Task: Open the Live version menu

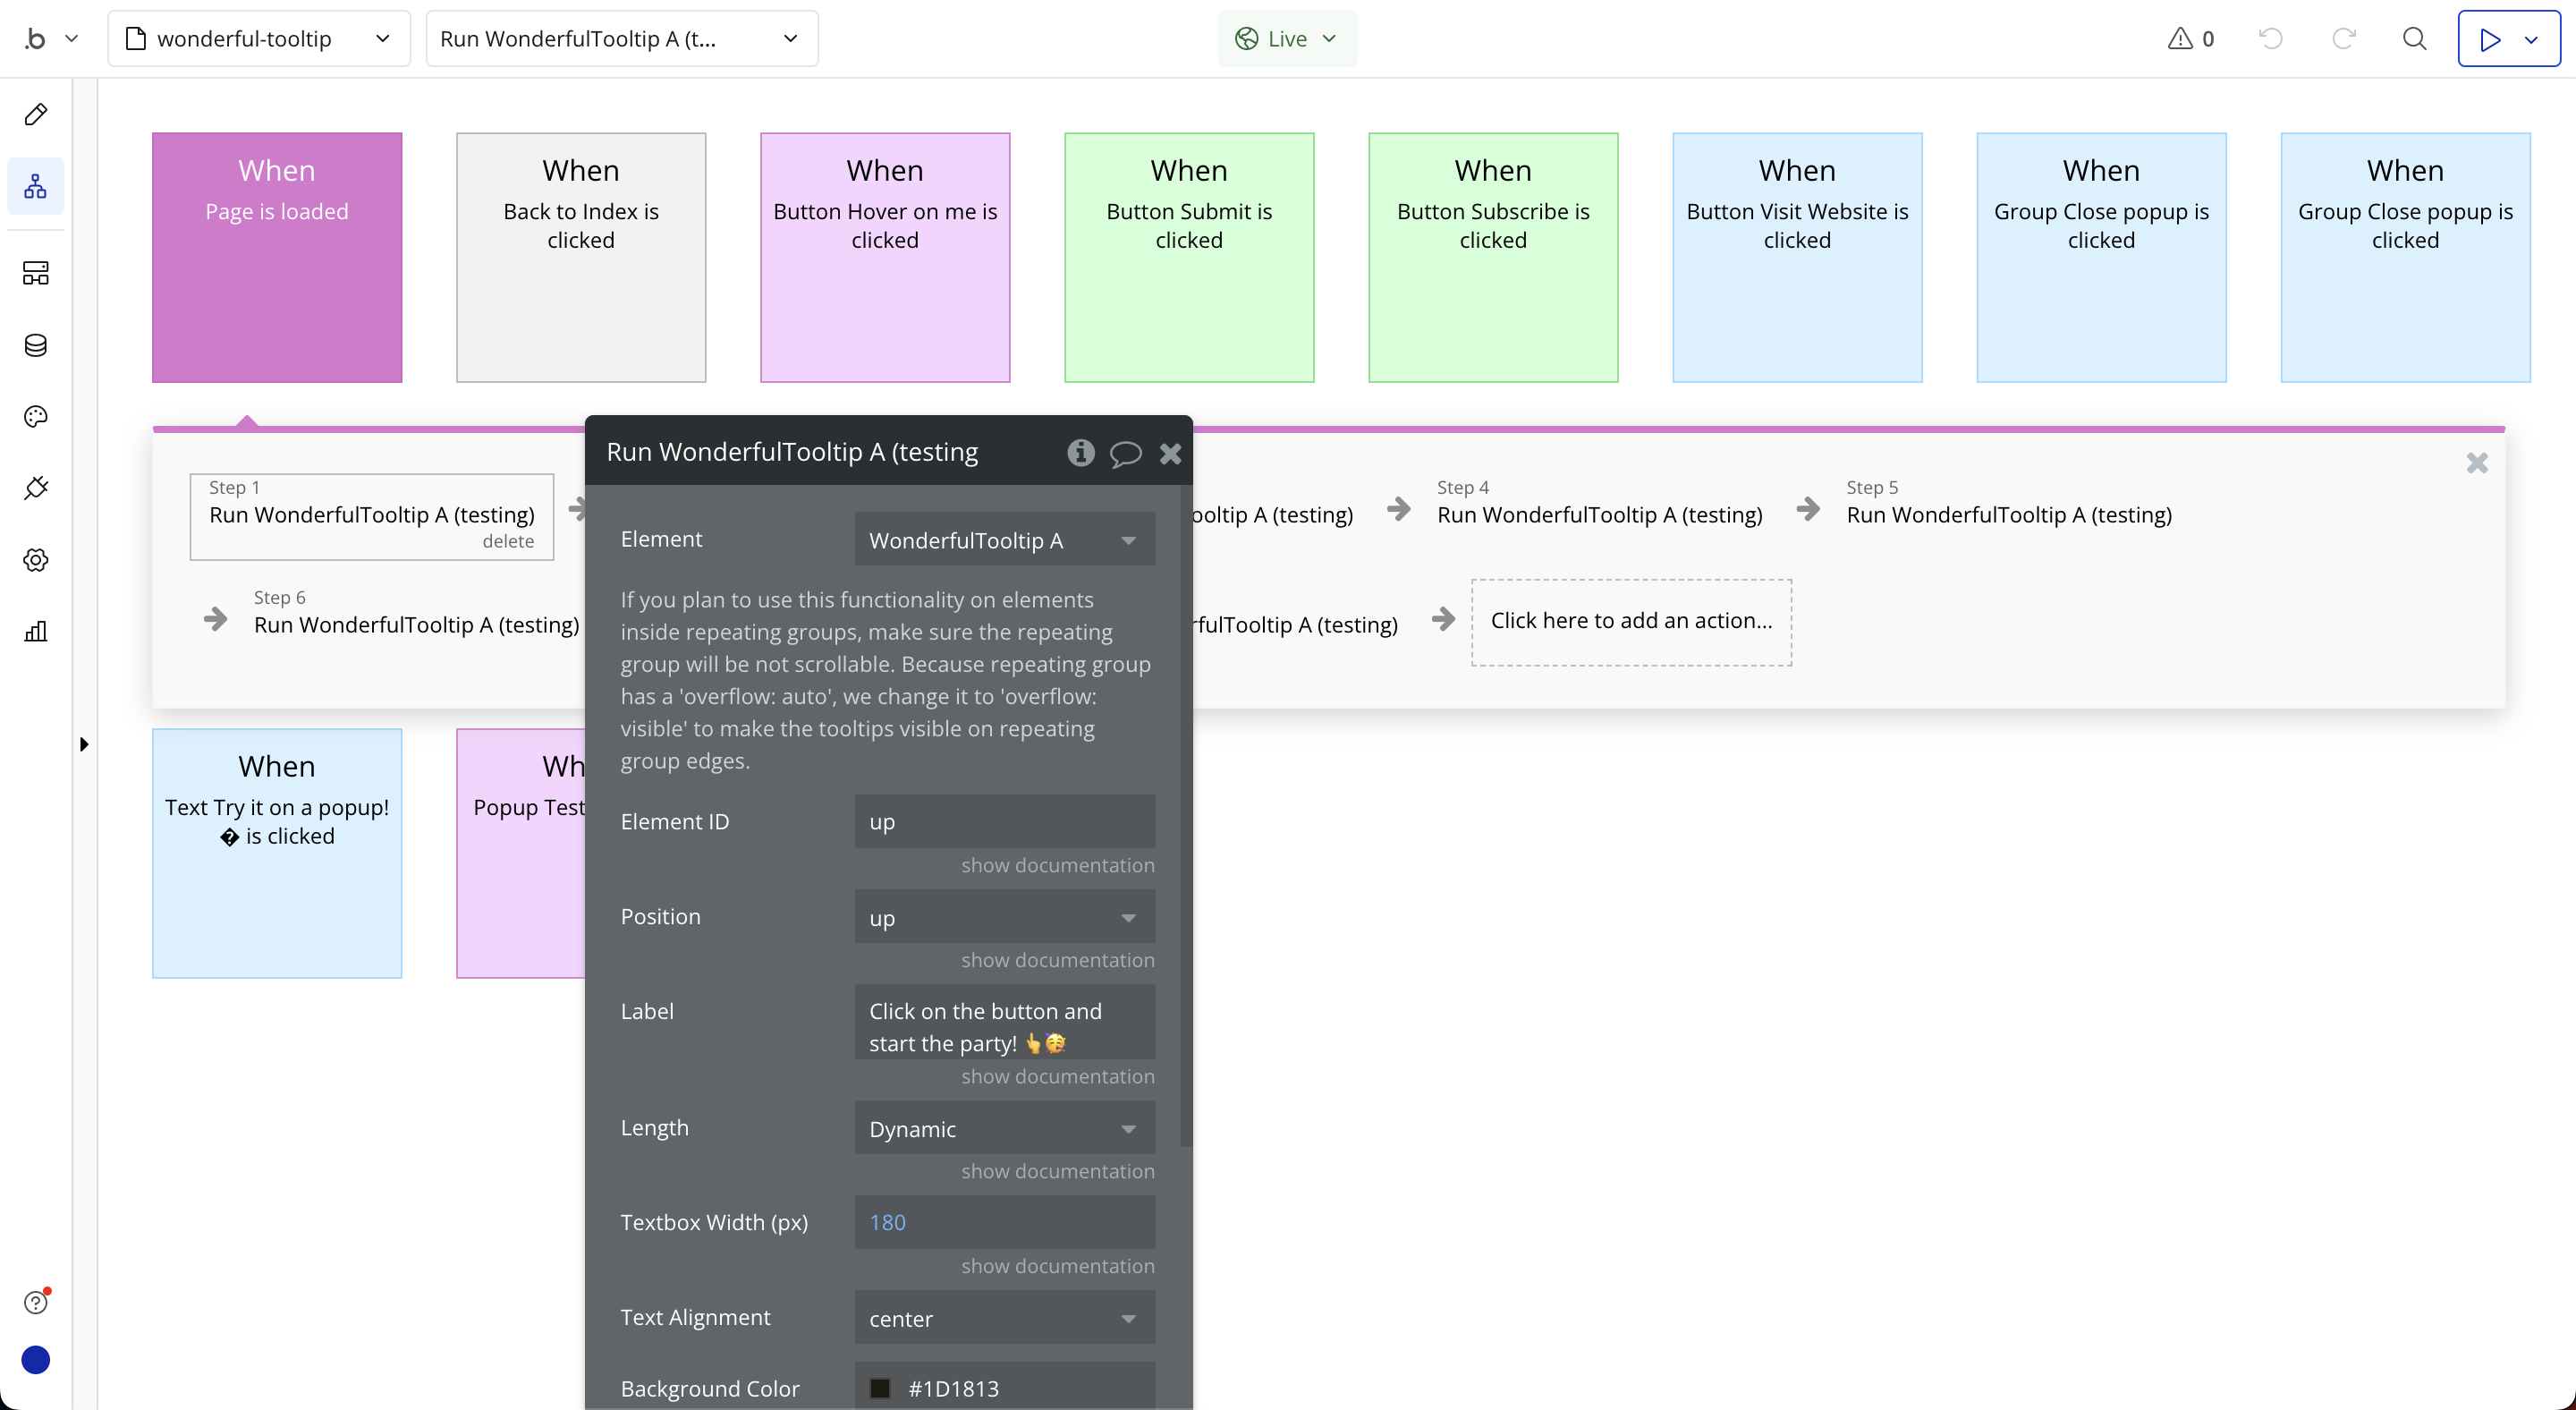Action: [1286, 39]
